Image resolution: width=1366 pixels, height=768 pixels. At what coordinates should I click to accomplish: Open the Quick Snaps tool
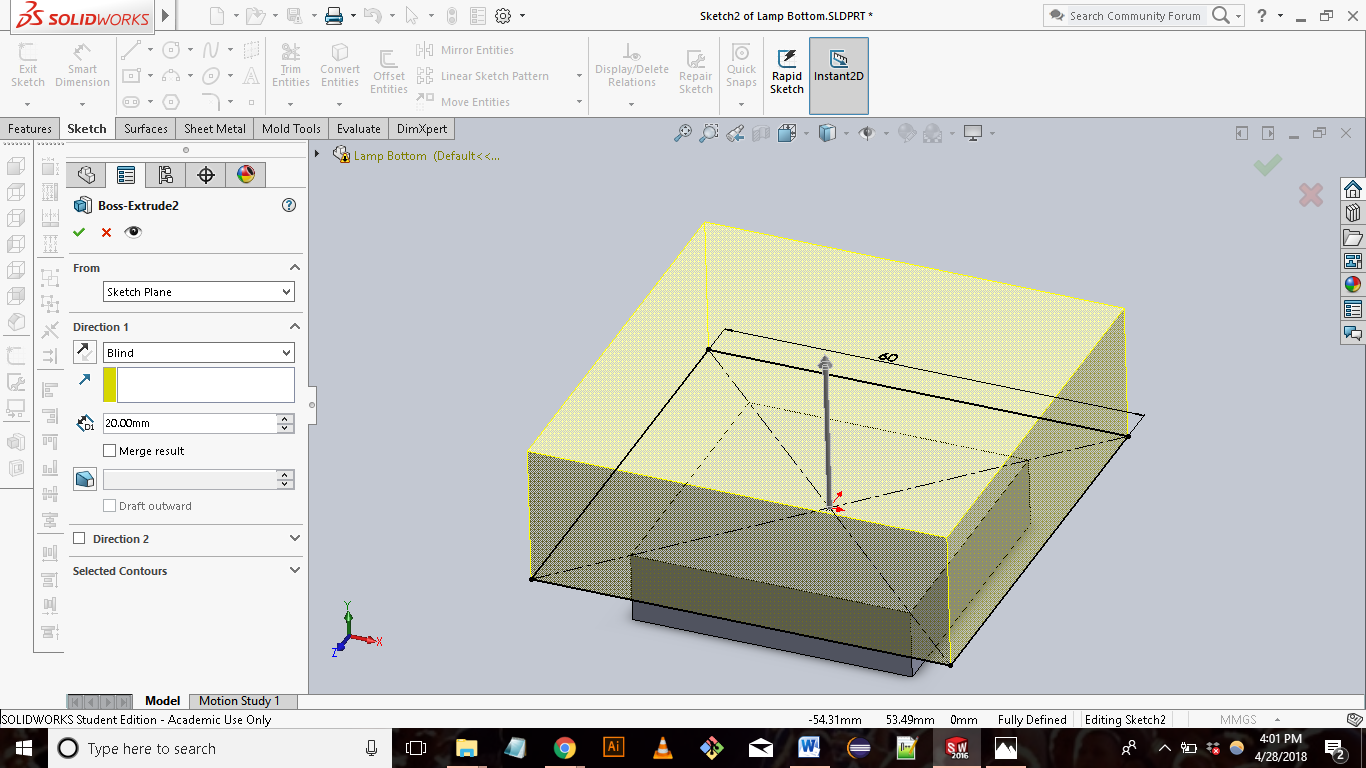pyautogui.click(x=741, y=65)
